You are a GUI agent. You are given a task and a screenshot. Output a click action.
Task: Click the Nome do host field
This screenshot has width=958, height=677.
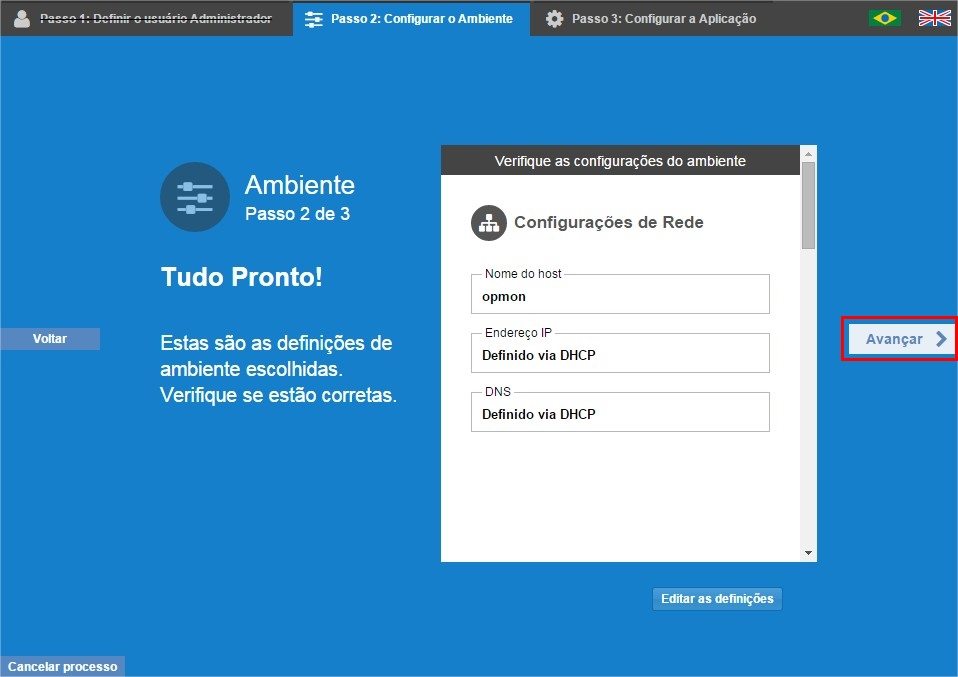click(x=620, y=294)
